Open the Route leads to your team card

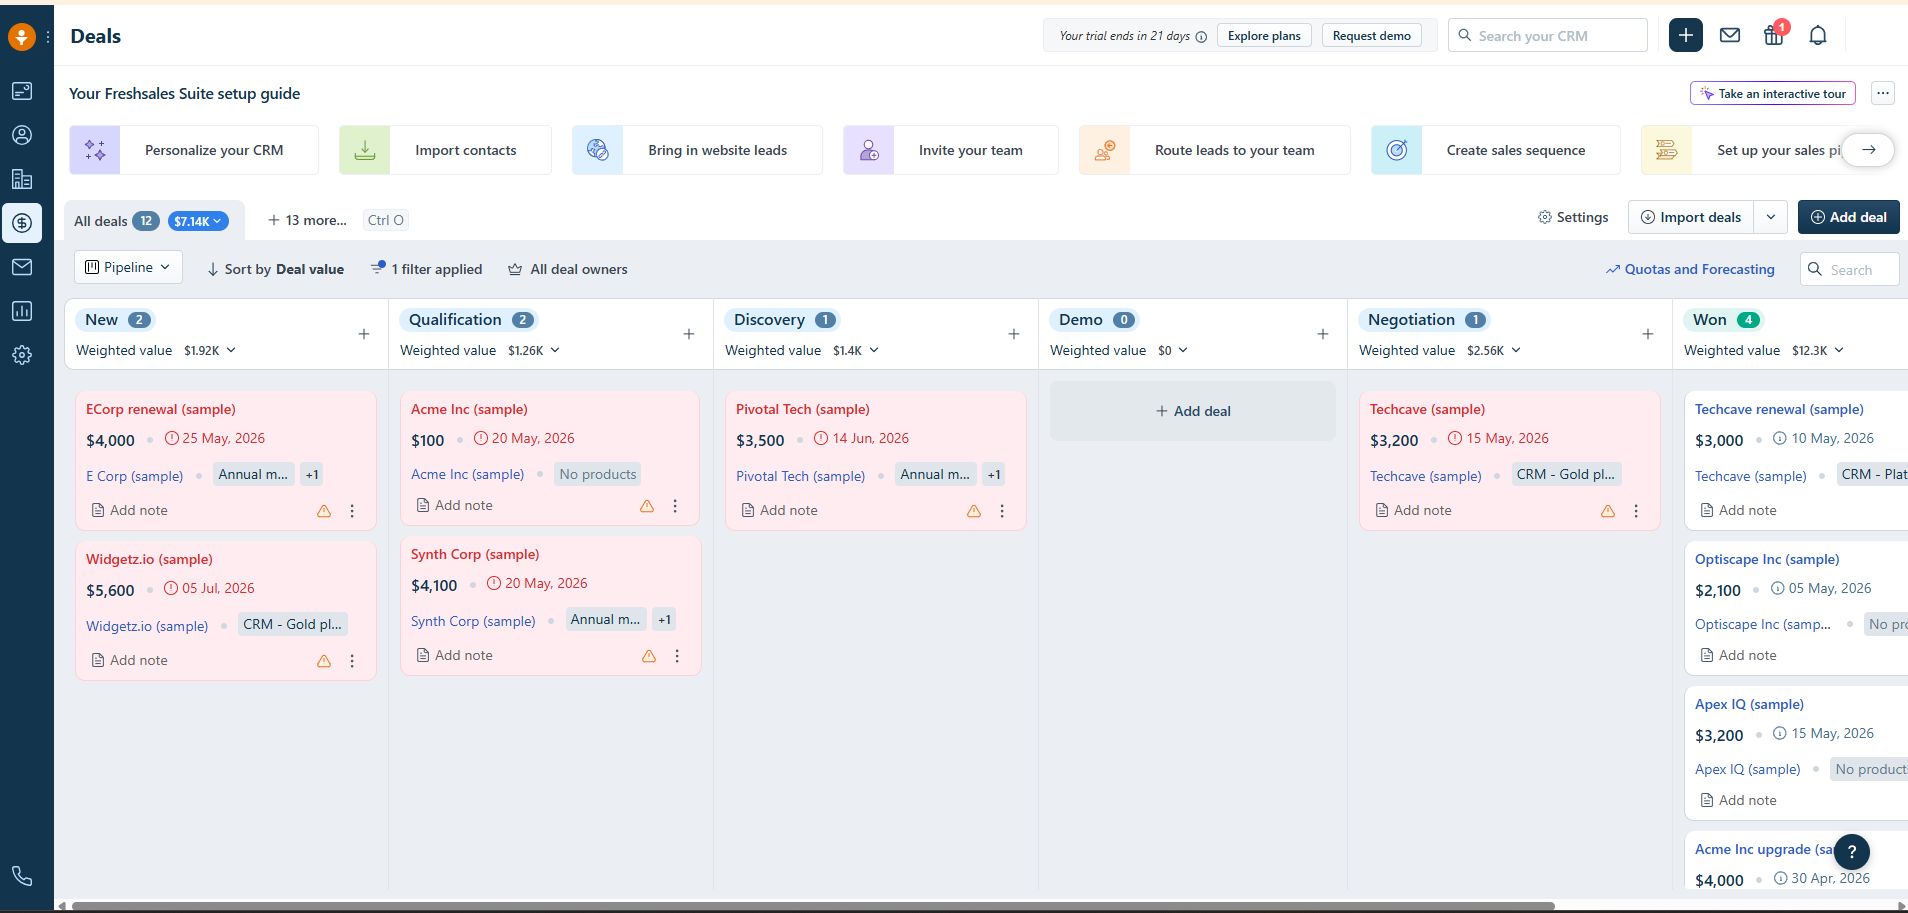coord(1215,150)
